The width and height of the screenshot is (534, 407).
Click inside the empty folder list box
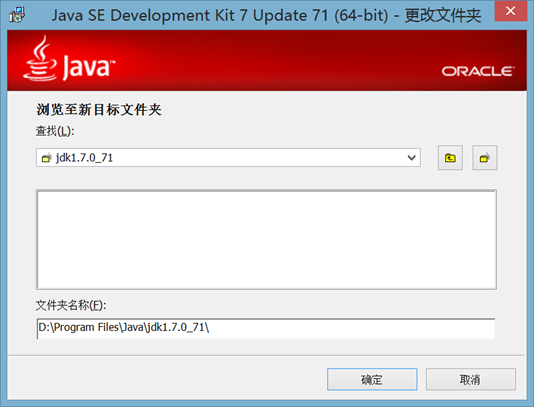click(x=266, y=240)
